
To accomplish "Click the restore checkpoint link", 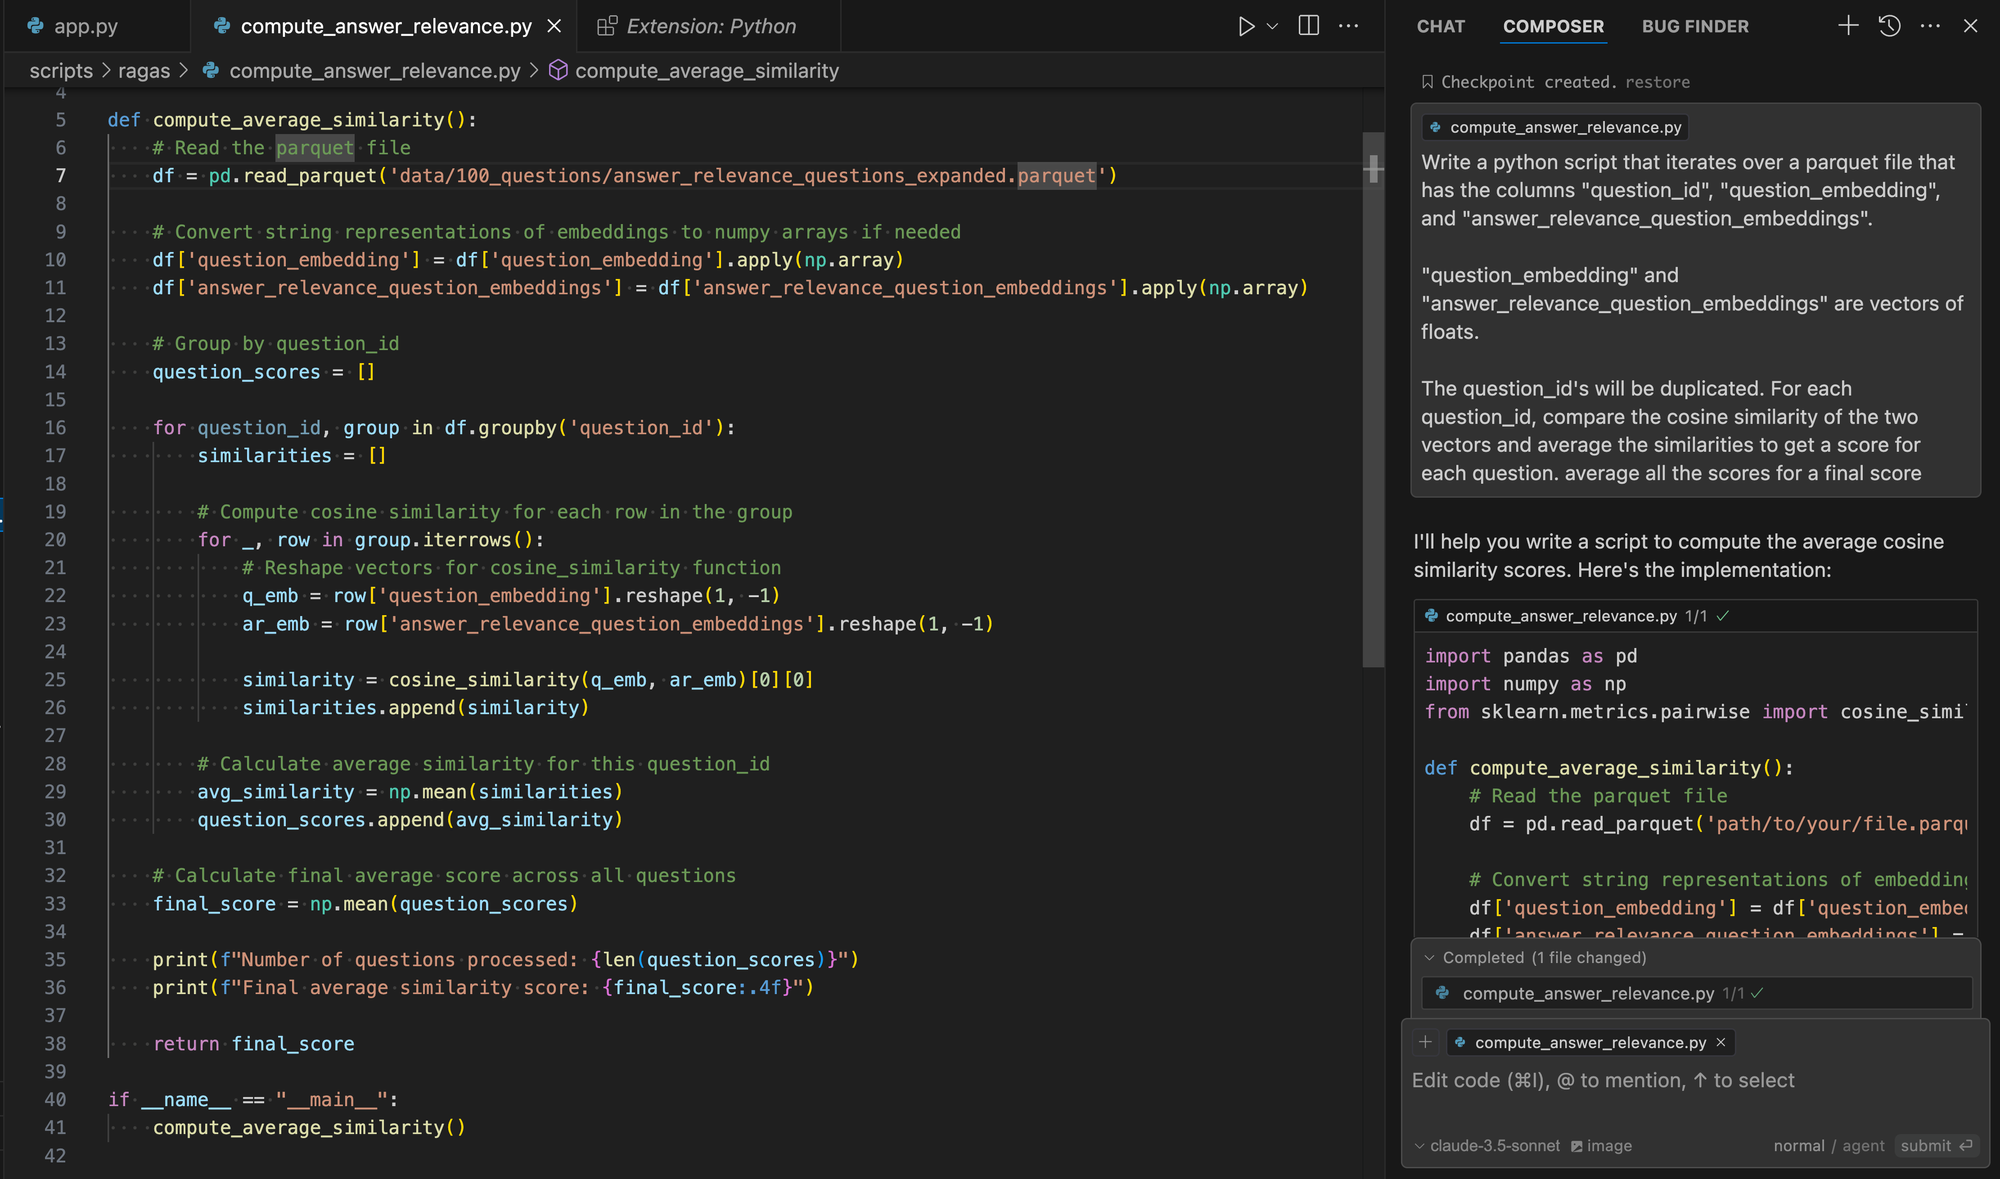I will click(1657, 82).
